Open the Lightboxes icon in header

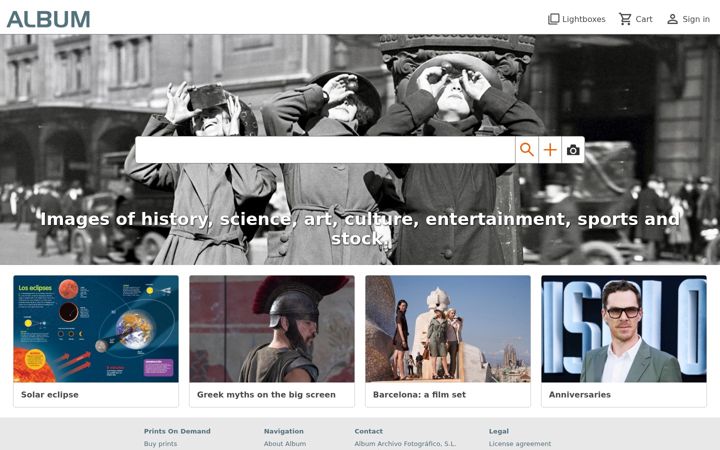coord(553,19)
